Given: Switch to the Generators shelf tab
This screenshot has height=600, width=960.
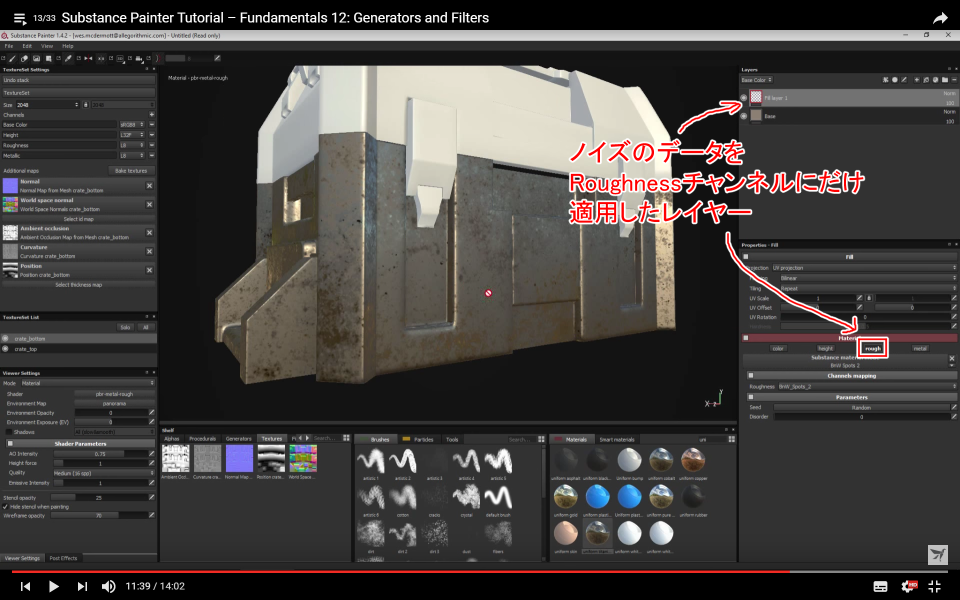Looking at the screenshot, I should 238,438.
